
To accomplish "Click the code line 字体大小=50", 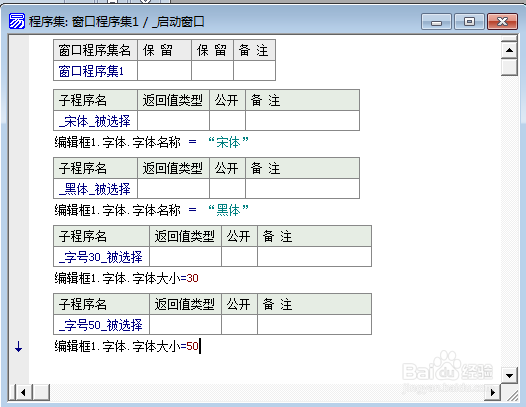I will tap(126, 346).
